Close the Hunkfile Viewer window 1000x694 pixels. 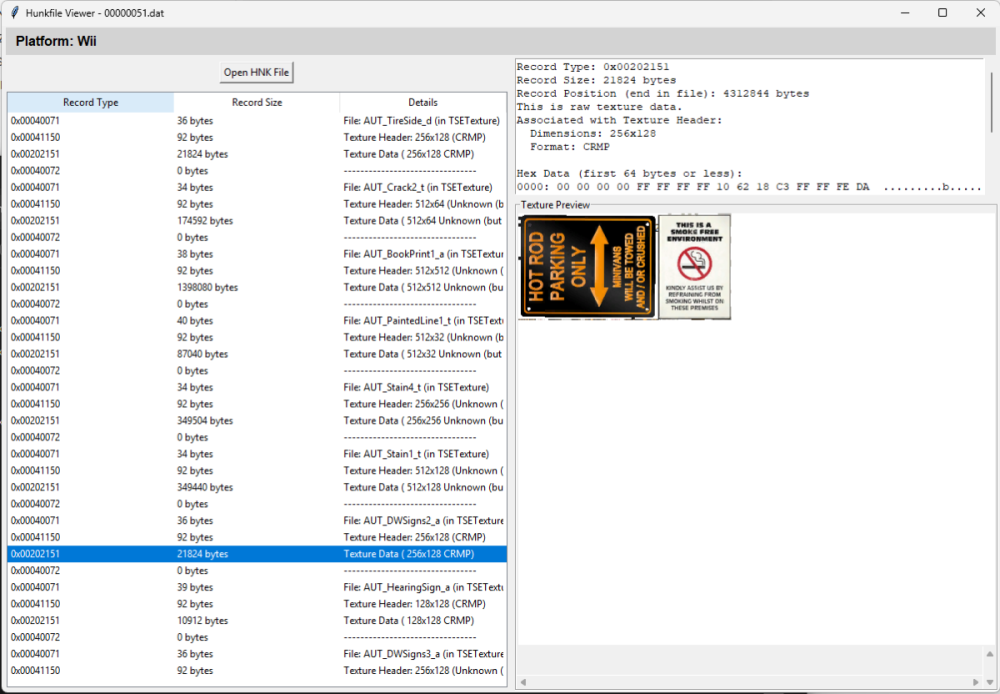978,13
